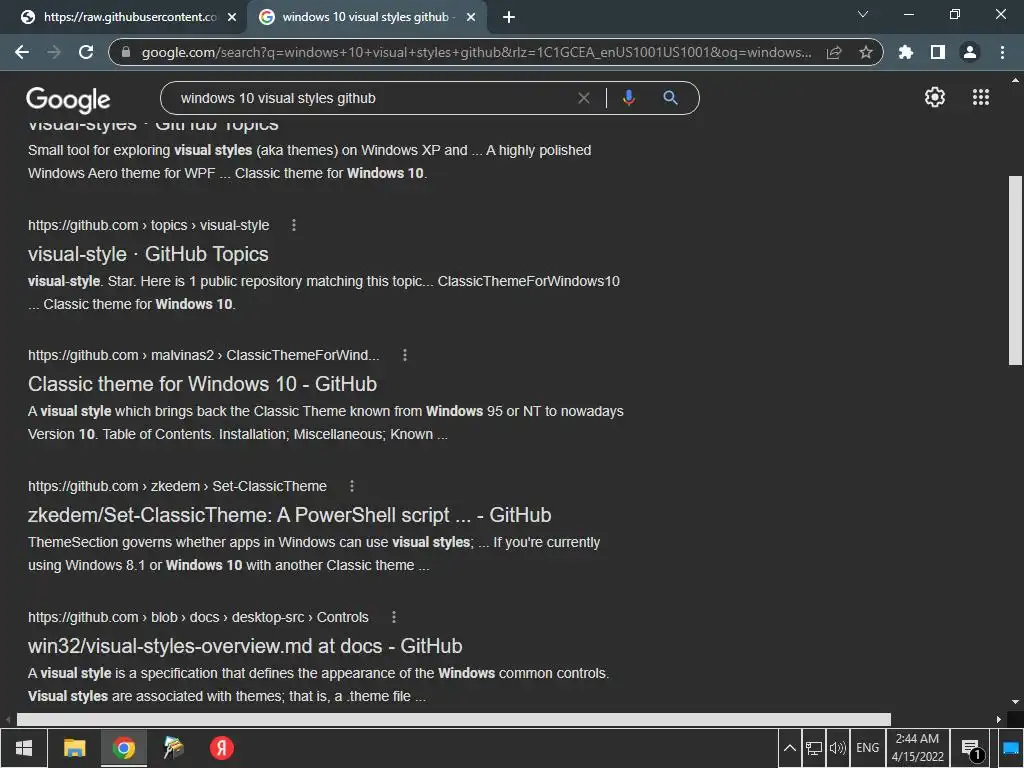
Task: Open network status tray icon
Action: coord(814,748)
